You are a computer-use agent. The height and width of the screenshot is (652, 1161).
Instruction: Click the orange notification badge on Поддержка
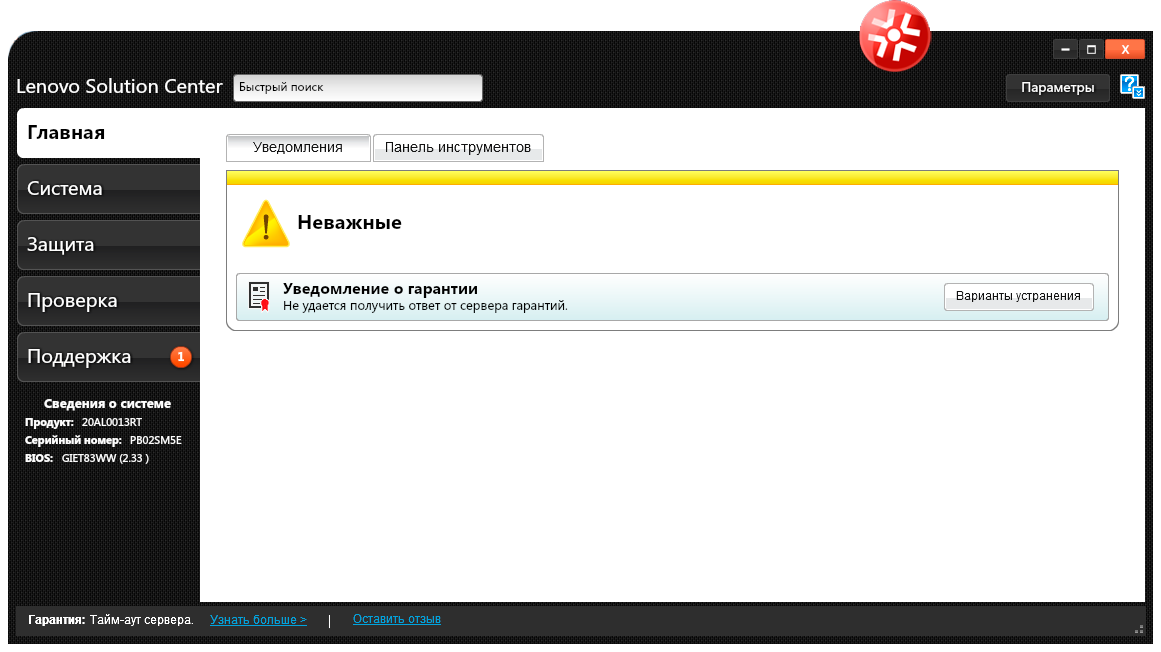(181, 357)
